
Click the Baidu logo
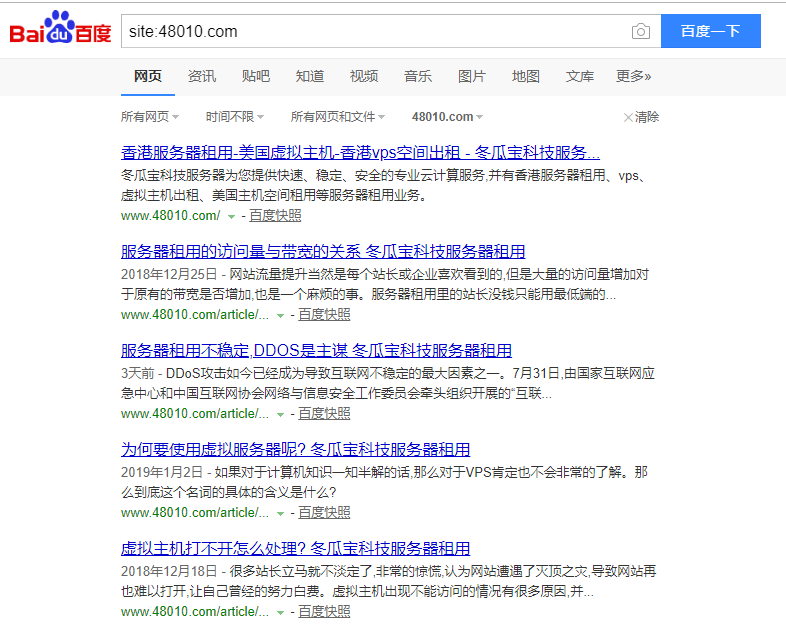tap(60, 31)
